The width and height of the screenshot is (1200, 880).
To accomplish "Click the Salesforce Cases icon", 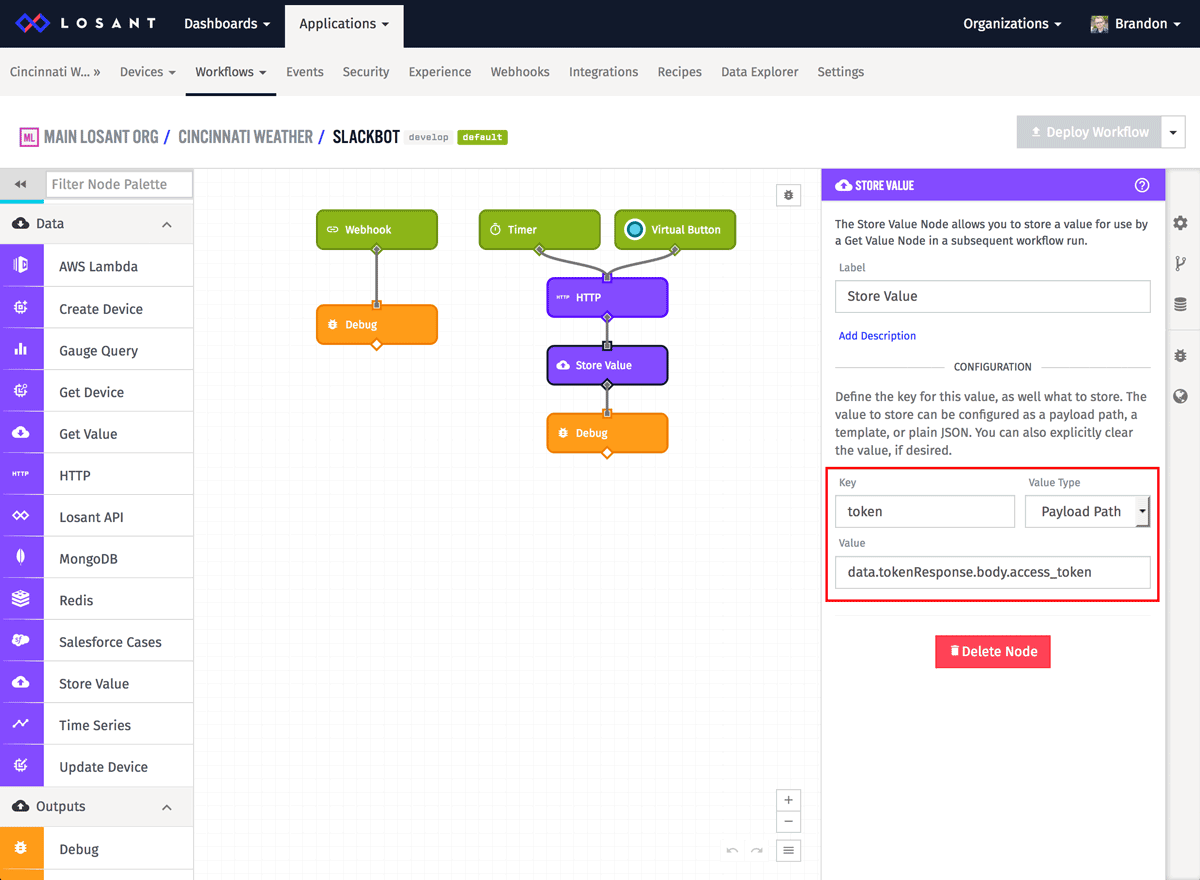I will [21, 642].
